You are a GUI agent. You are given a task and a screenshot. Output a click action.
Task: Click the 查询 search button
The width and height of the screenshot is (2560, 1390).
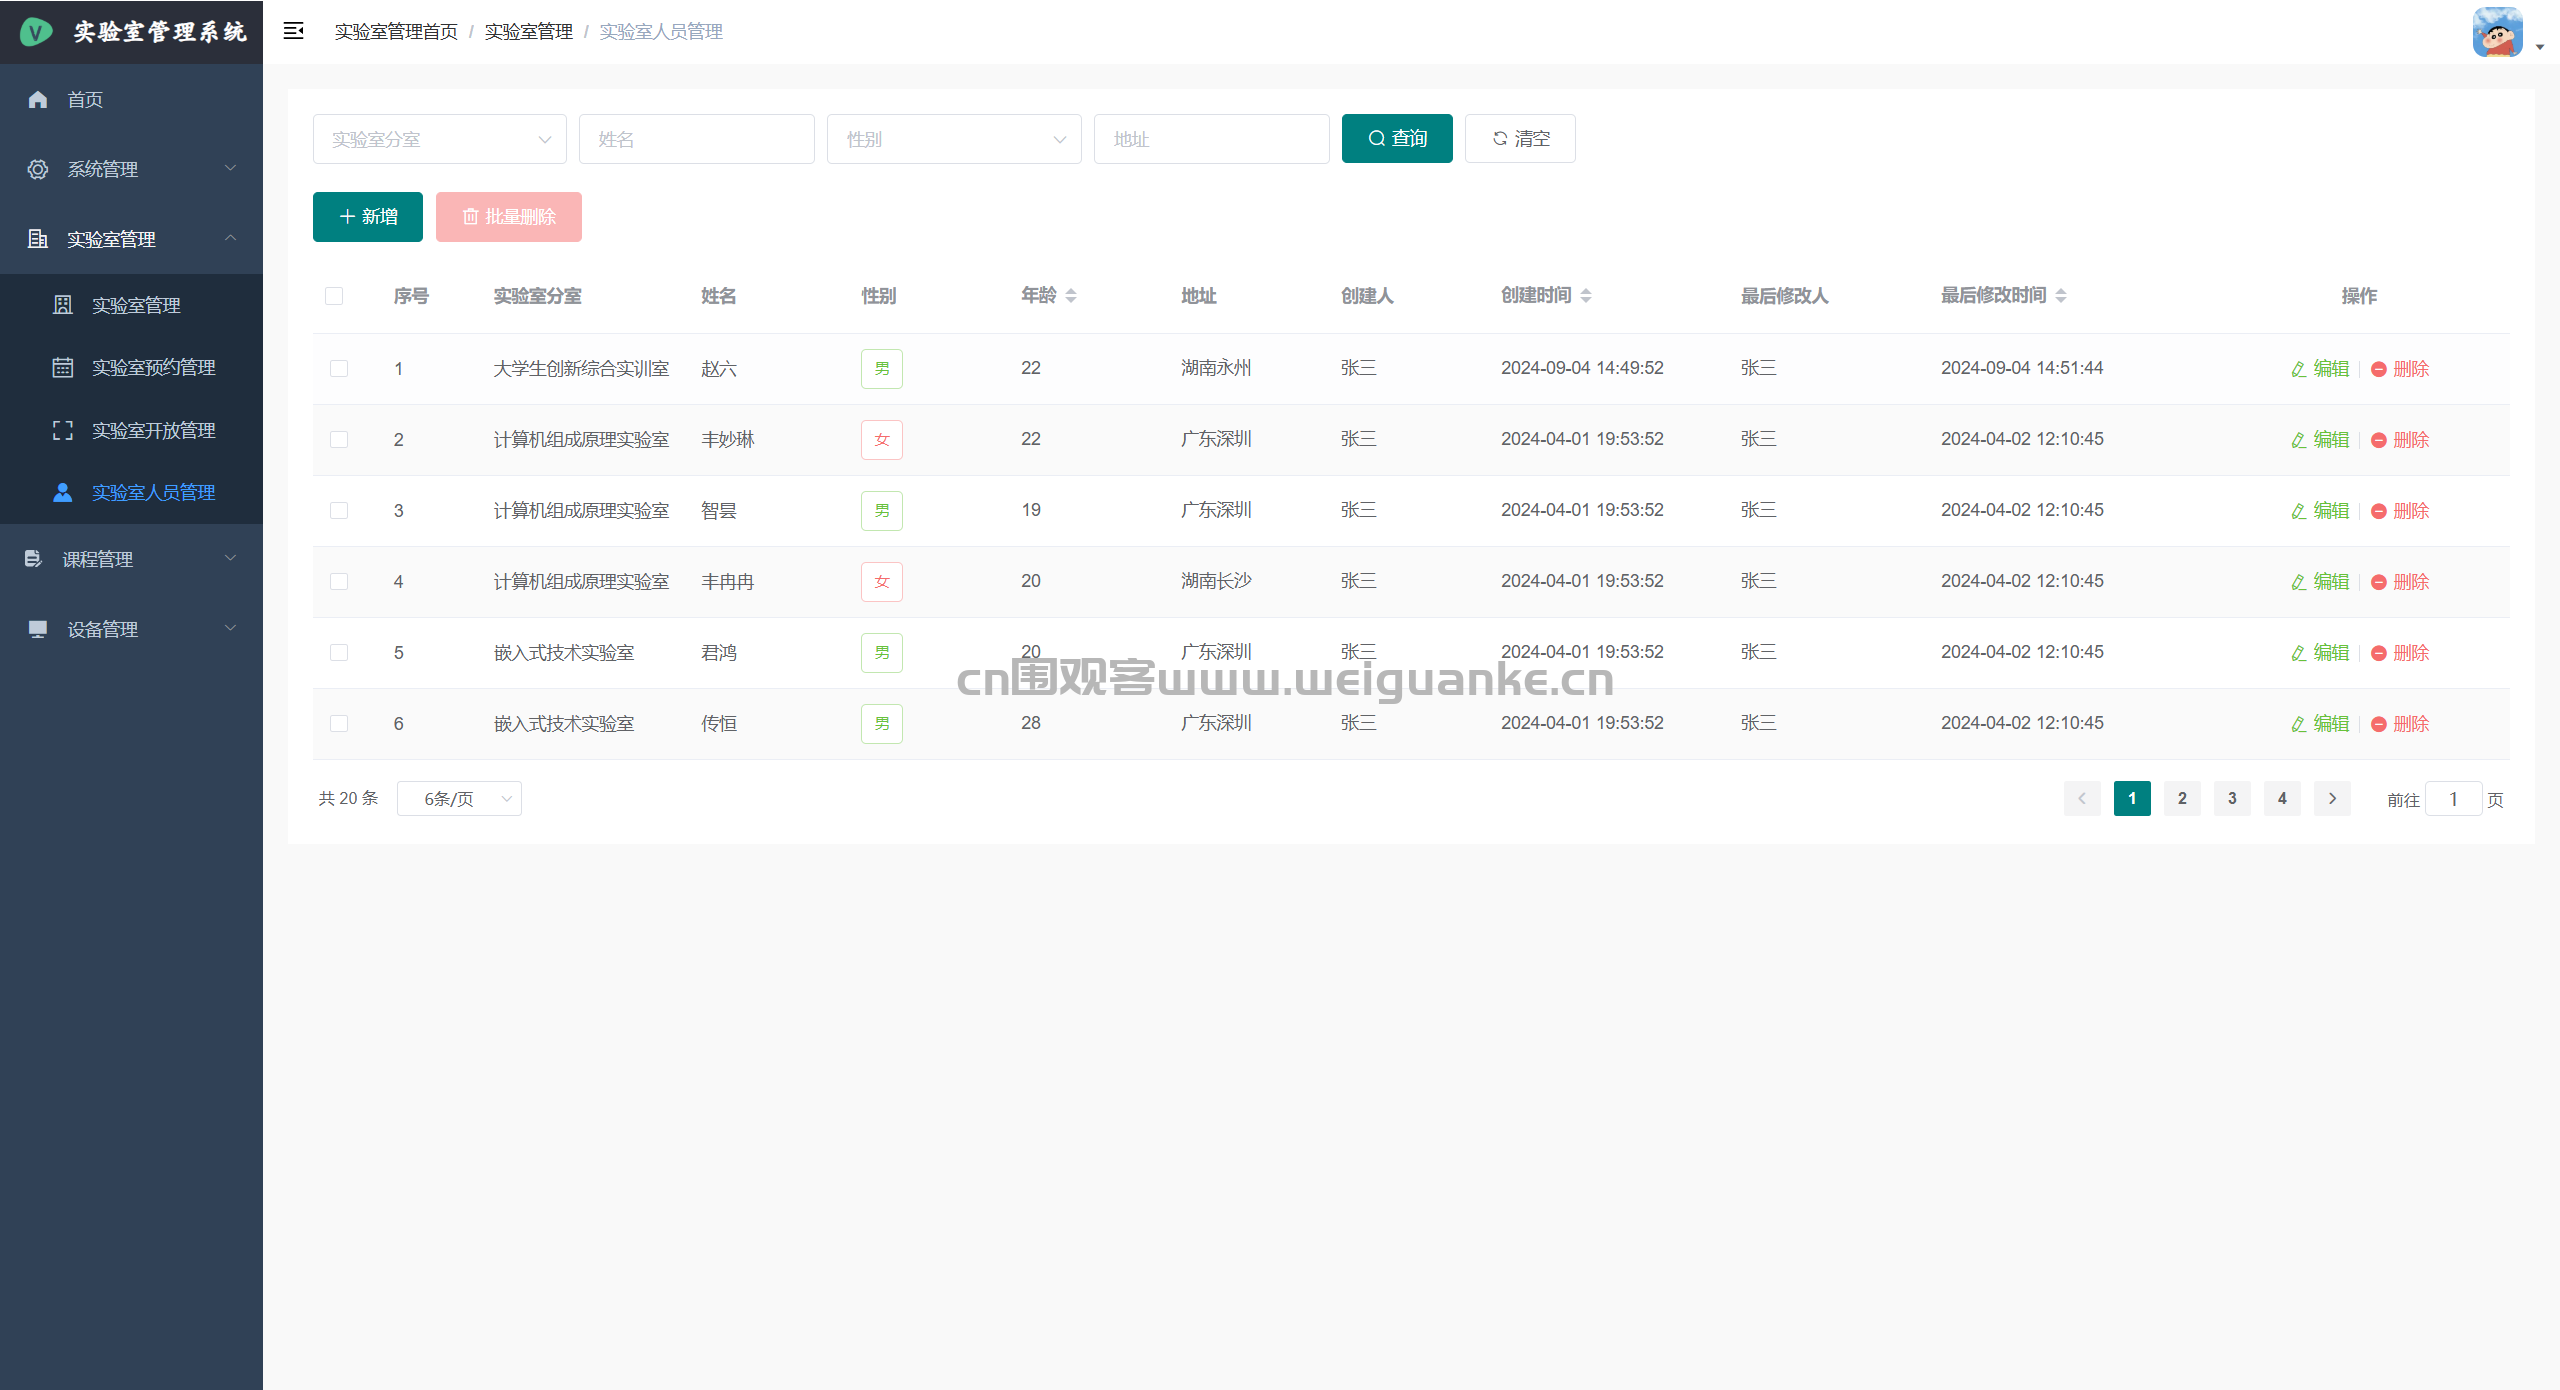coord(1396,138)
